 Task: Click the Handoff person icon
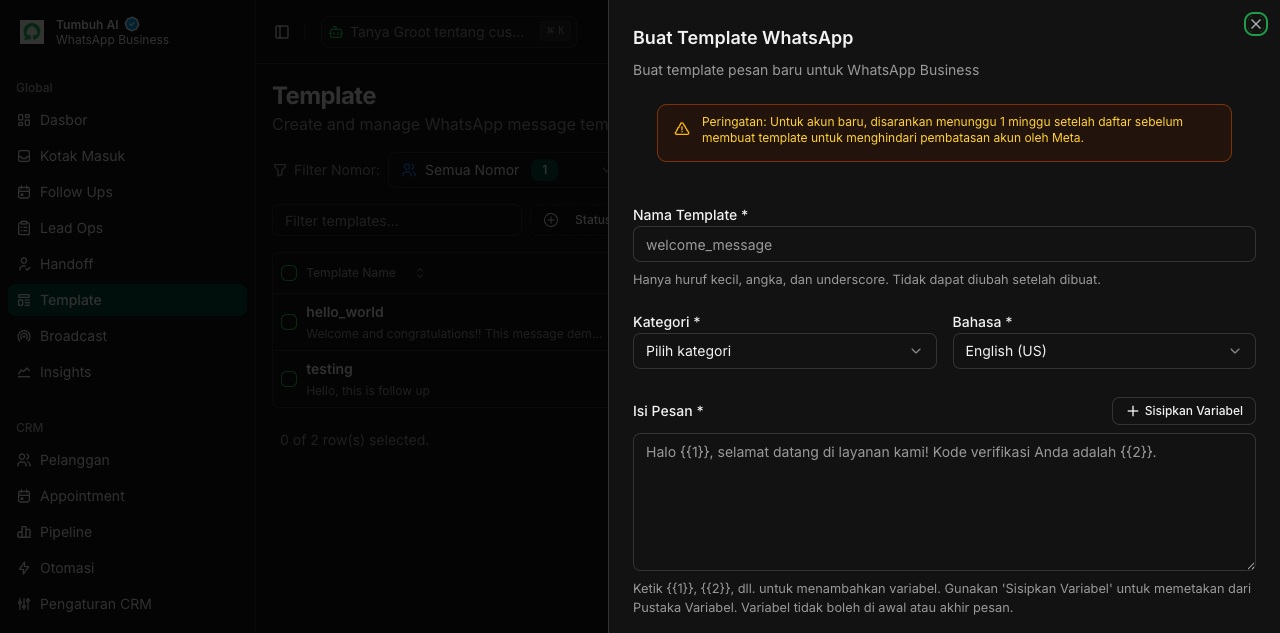(x=24, y=264)
